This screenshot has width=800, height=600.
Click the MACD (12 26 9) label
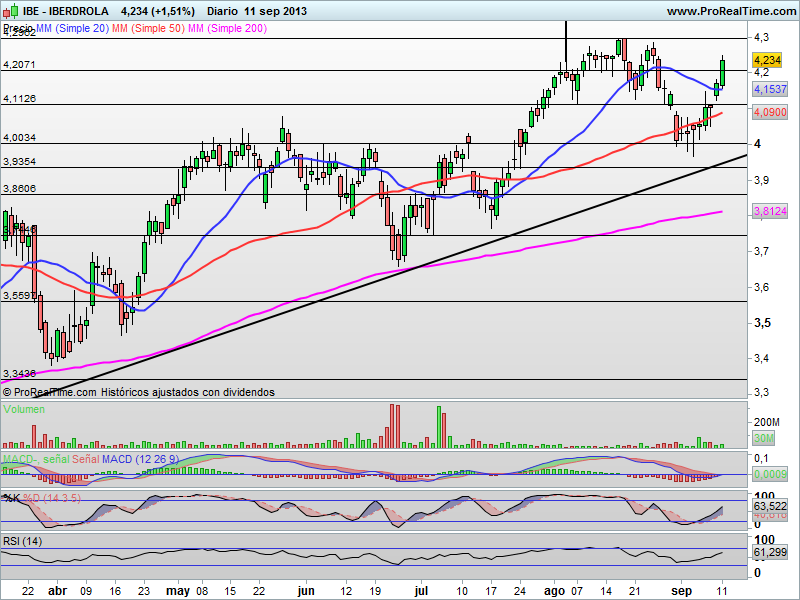(140, 459)
